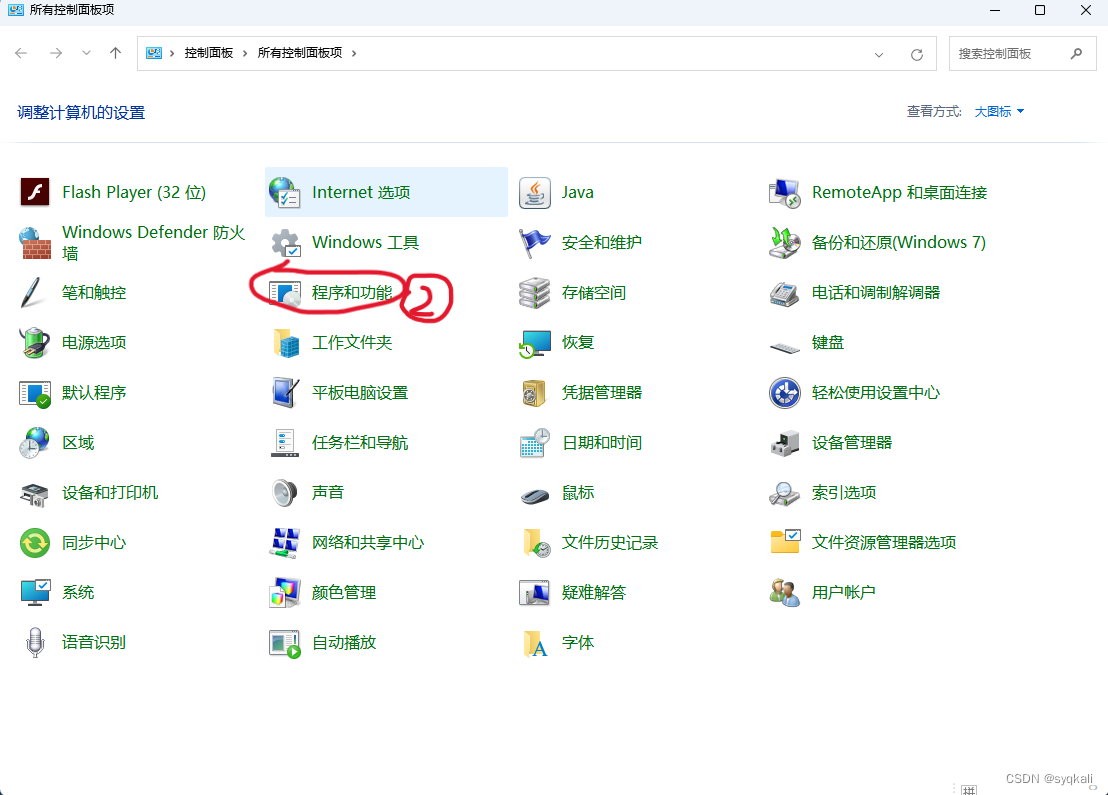
Task: Open 颜色管理 icon
Action: click(x=285, y=592)
